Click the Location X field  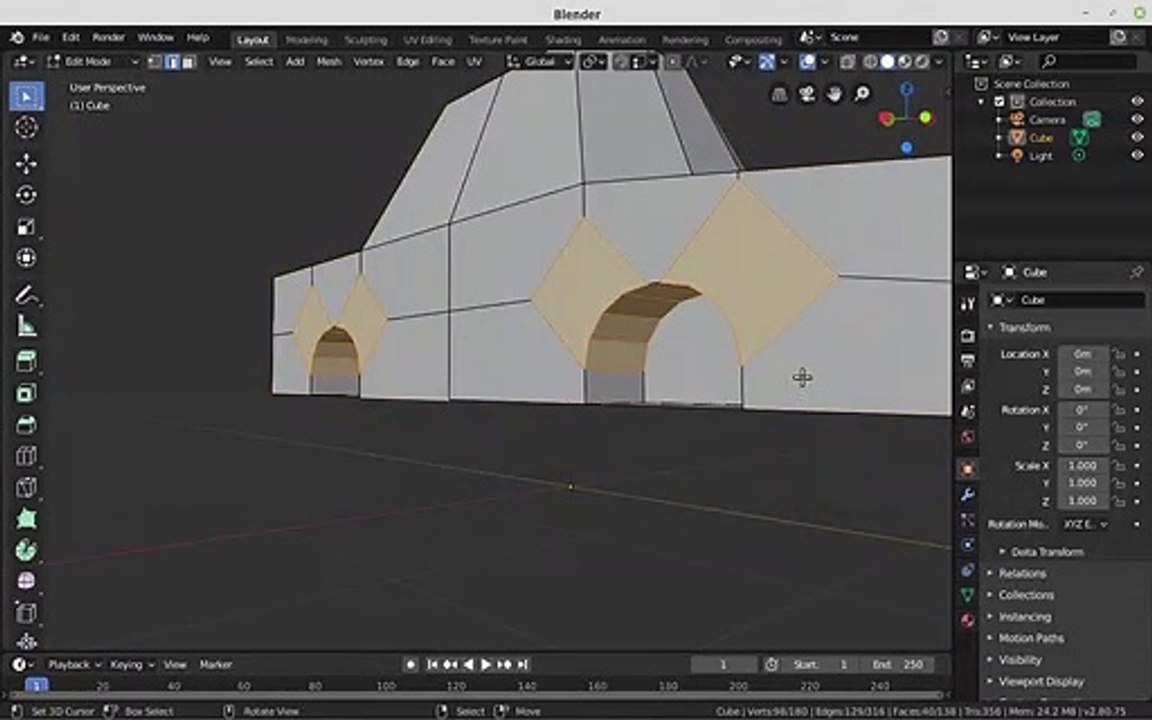(1083, 353)
